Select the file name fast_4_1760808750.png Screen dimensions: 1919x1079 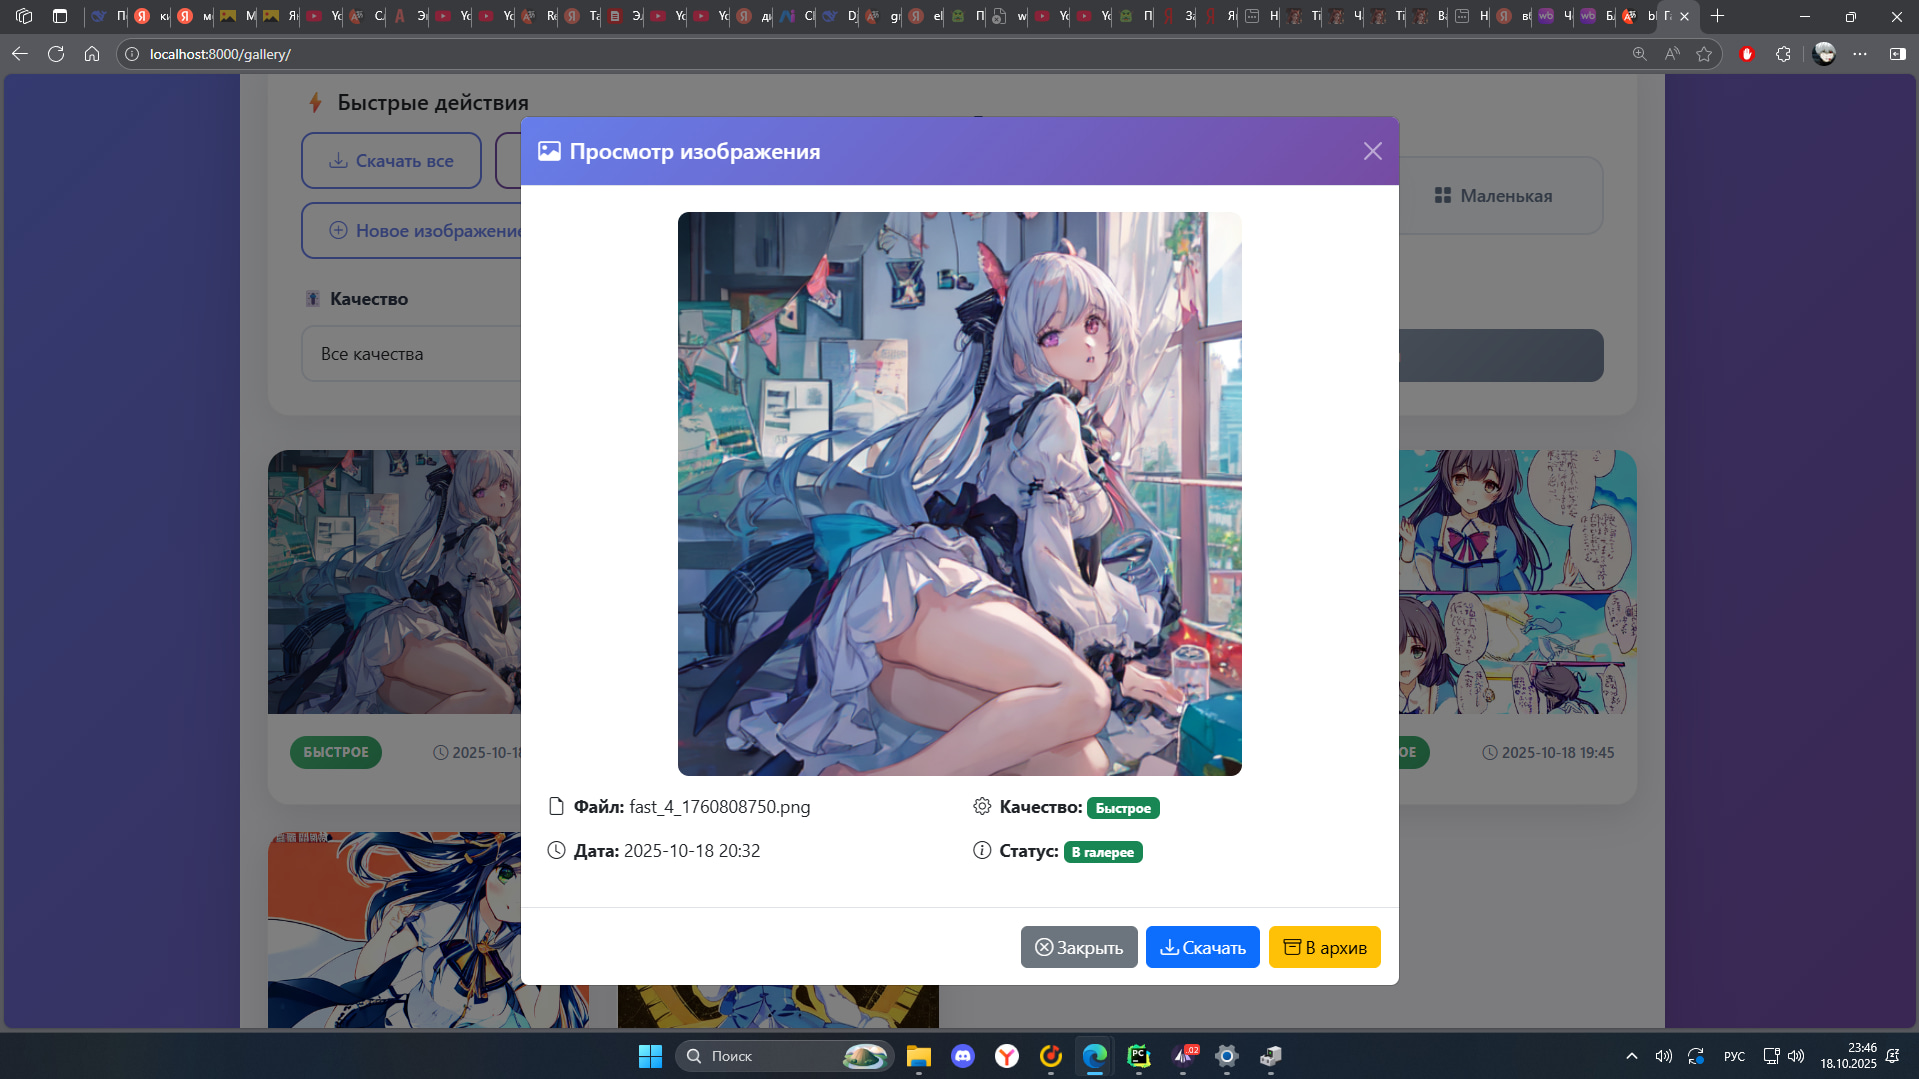click(x=720, y=807)
